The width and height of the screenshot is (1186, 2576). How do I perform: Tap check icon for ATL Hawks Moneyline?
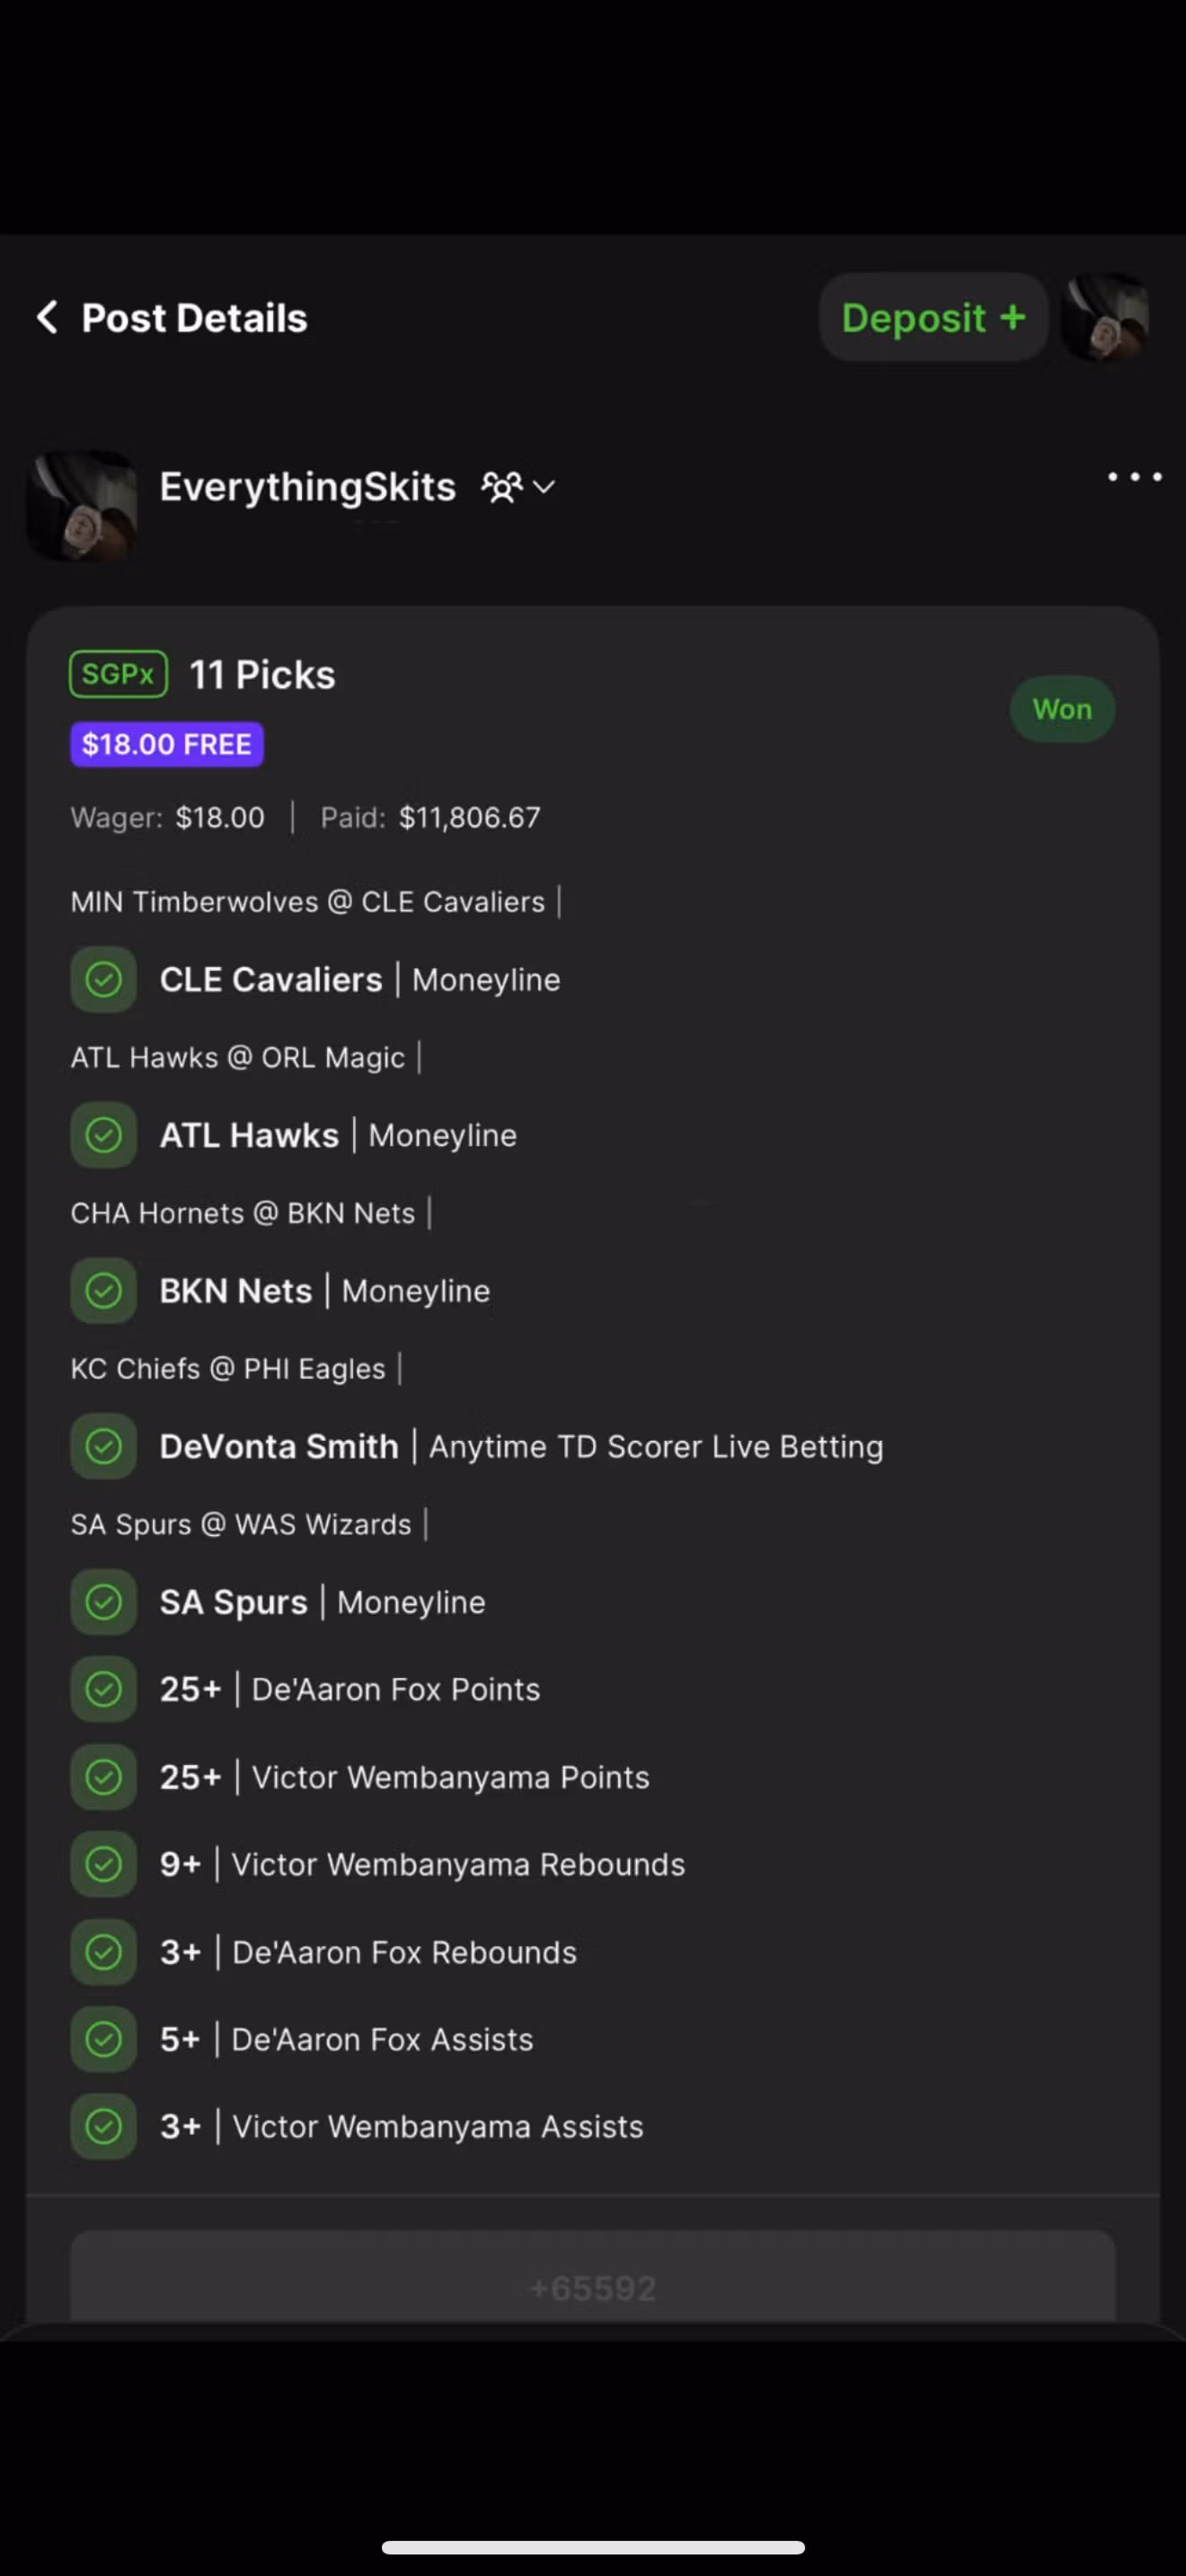pyautogui.click(x=104, y=1135)
